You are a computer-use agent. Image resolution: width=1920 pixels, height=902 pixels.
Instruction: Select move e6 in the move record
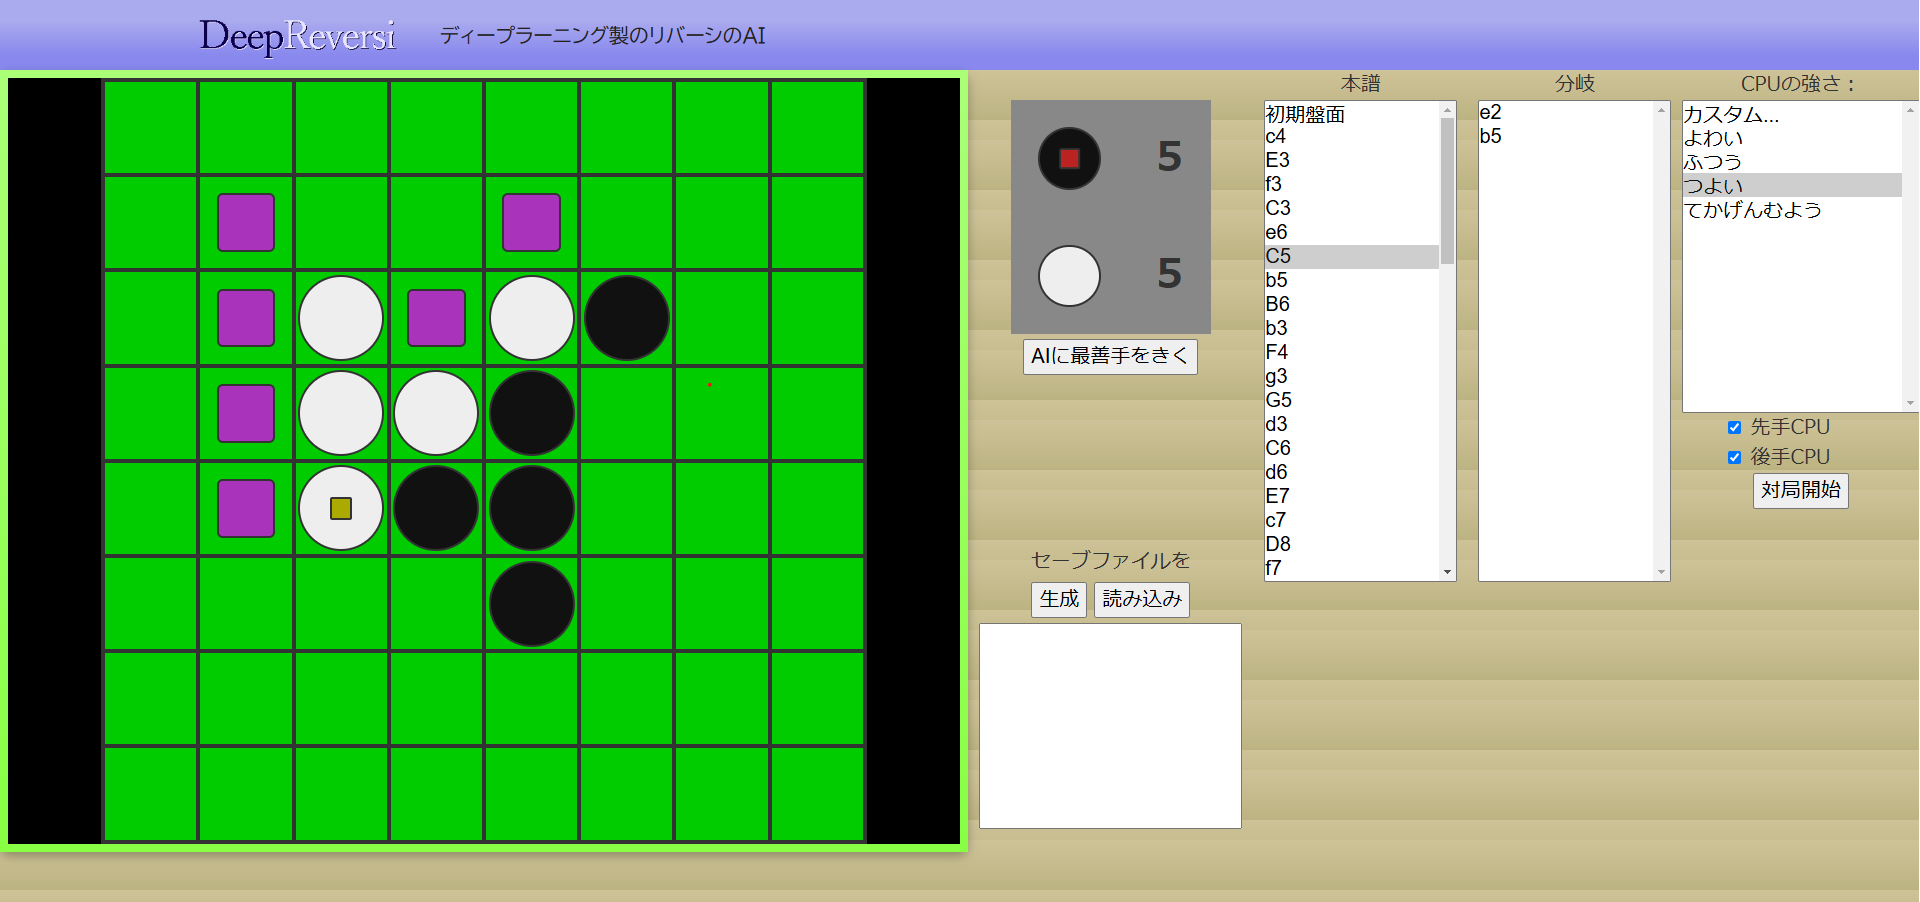1352,232
